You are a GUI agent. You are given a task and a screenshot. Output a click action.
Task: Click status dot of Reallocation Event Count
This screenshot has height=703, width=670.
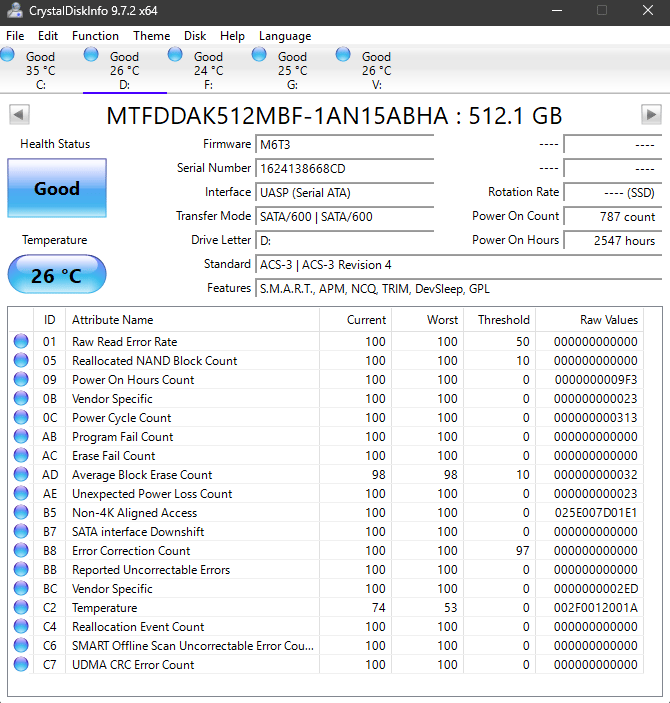coord(21,626)
